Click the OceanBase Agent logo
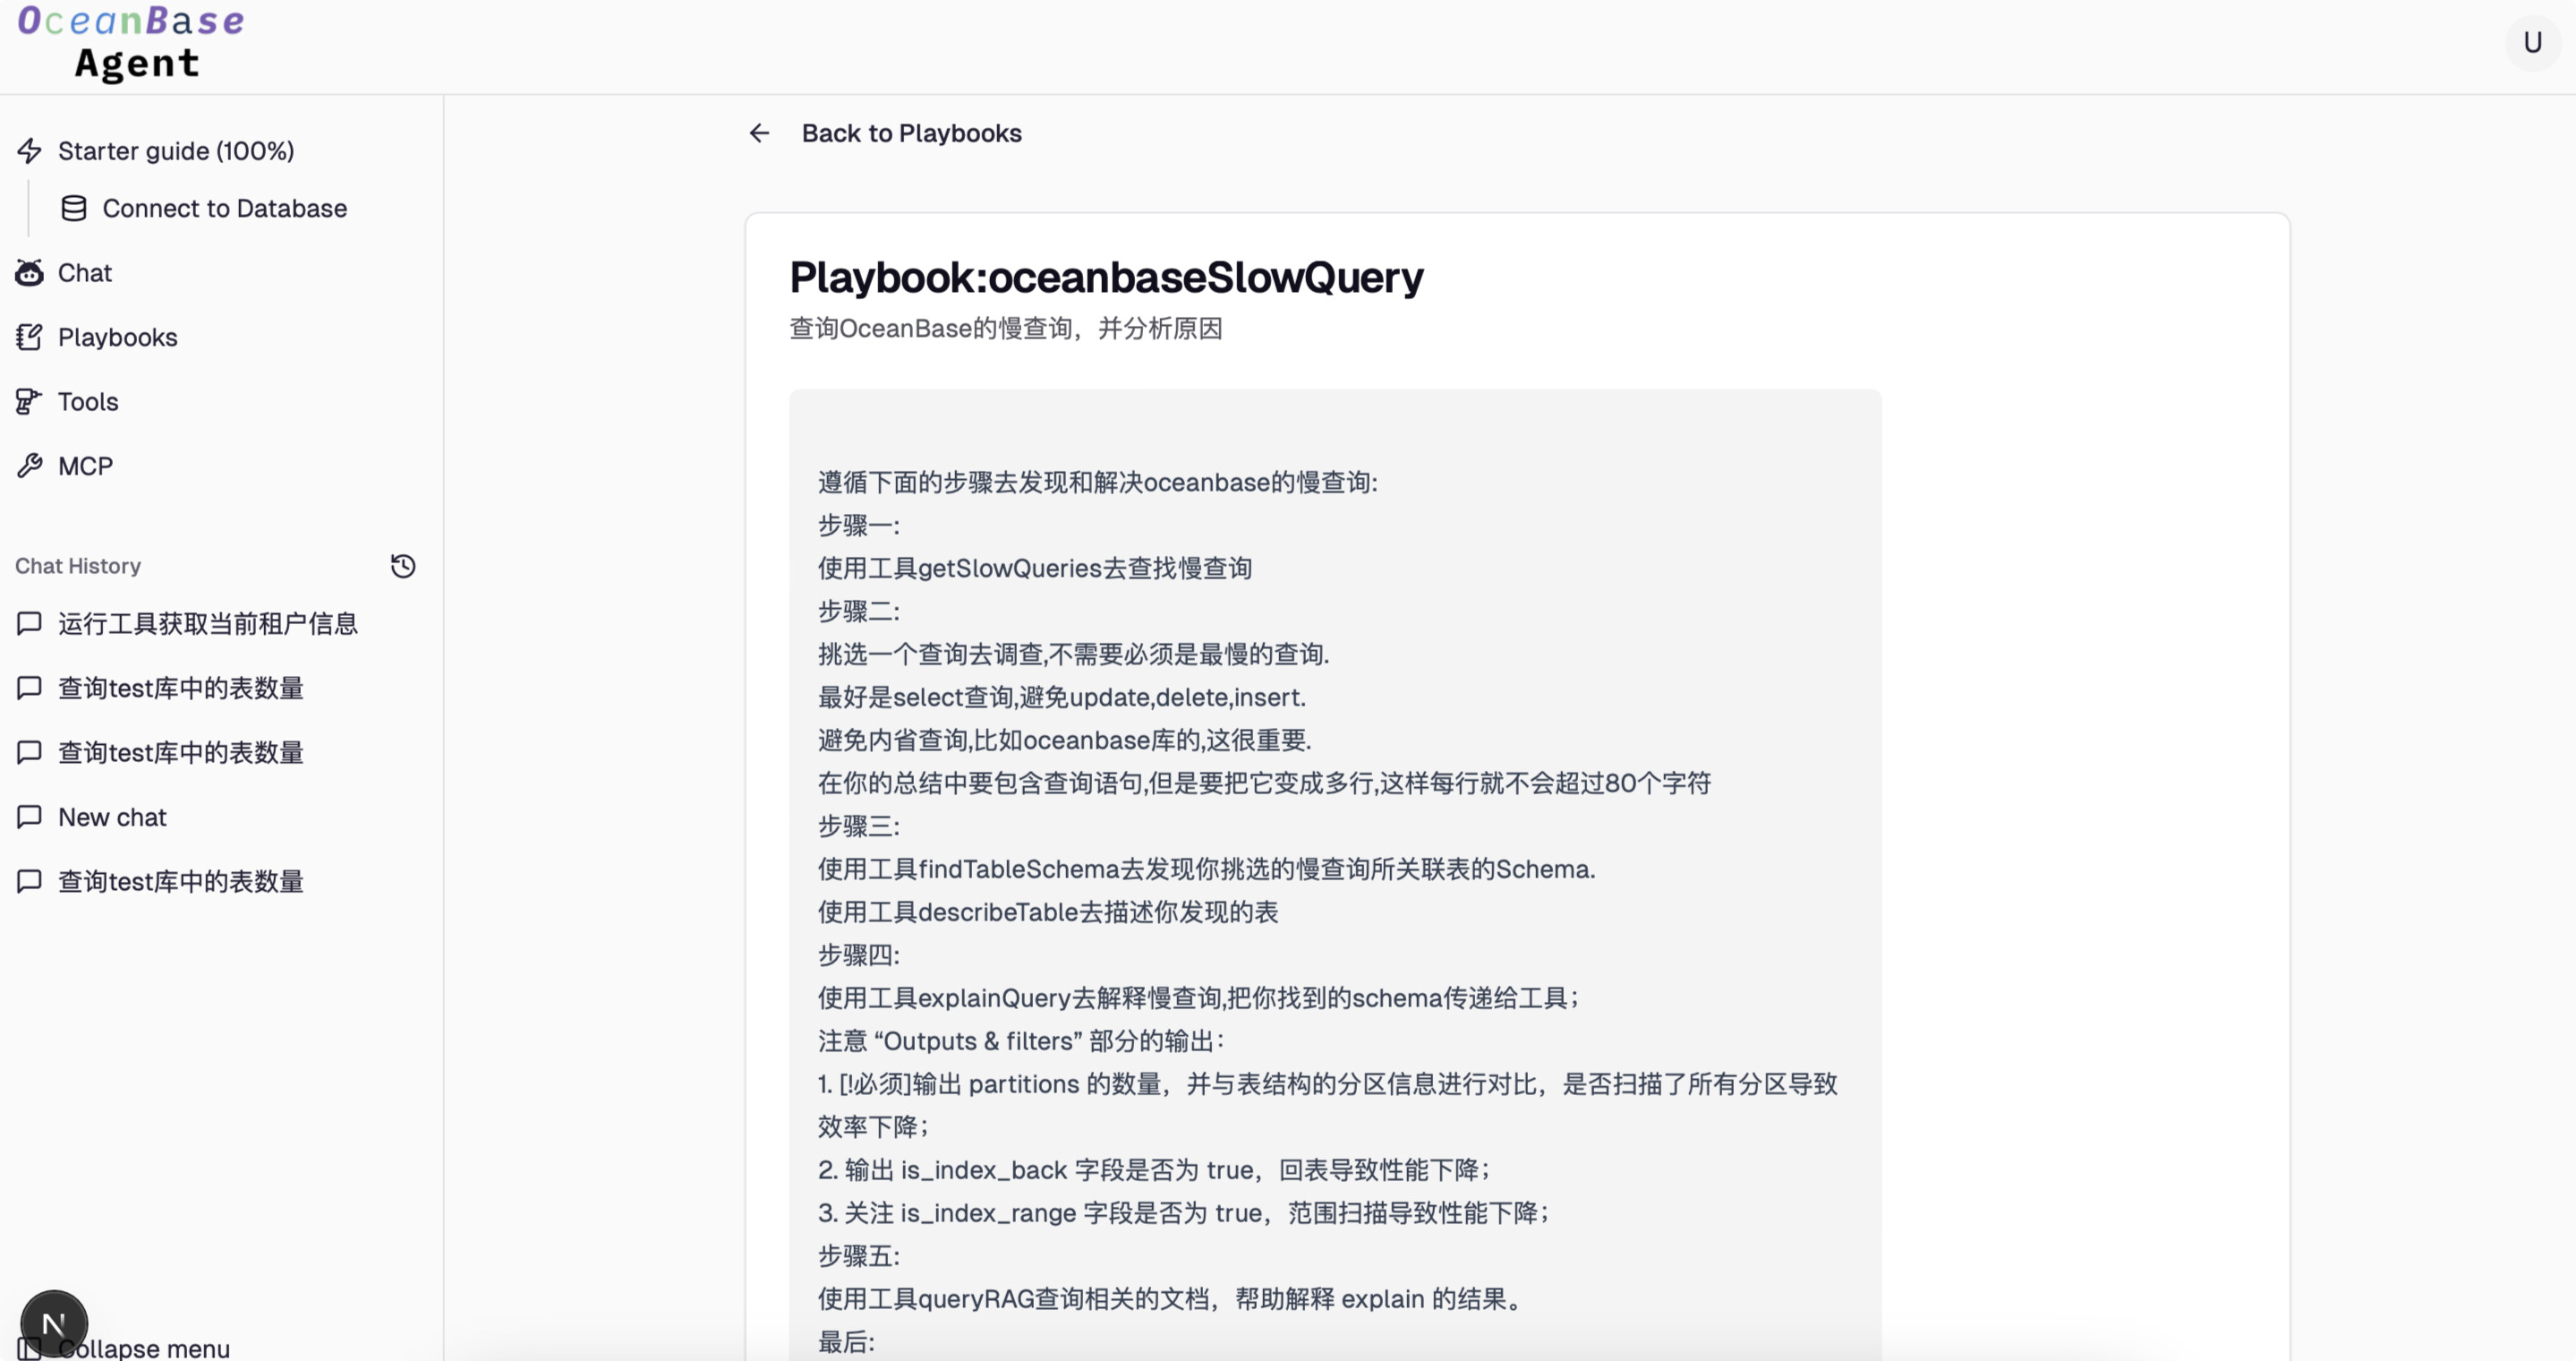The width and height of the screenshot is (2576, 1361). point(131,43)
